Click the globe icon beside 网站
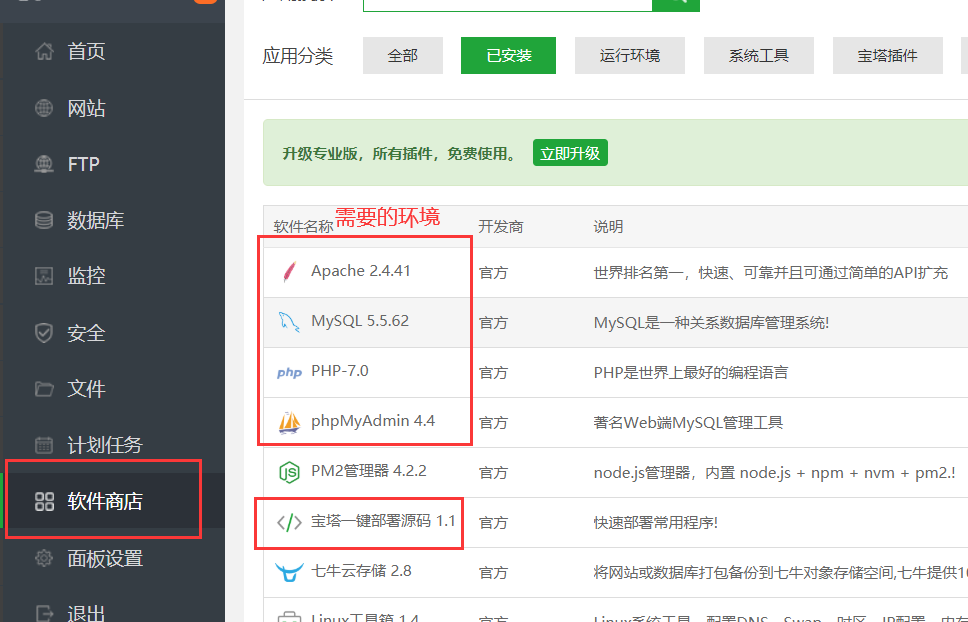The image size is (968, 622). [44, 108]
